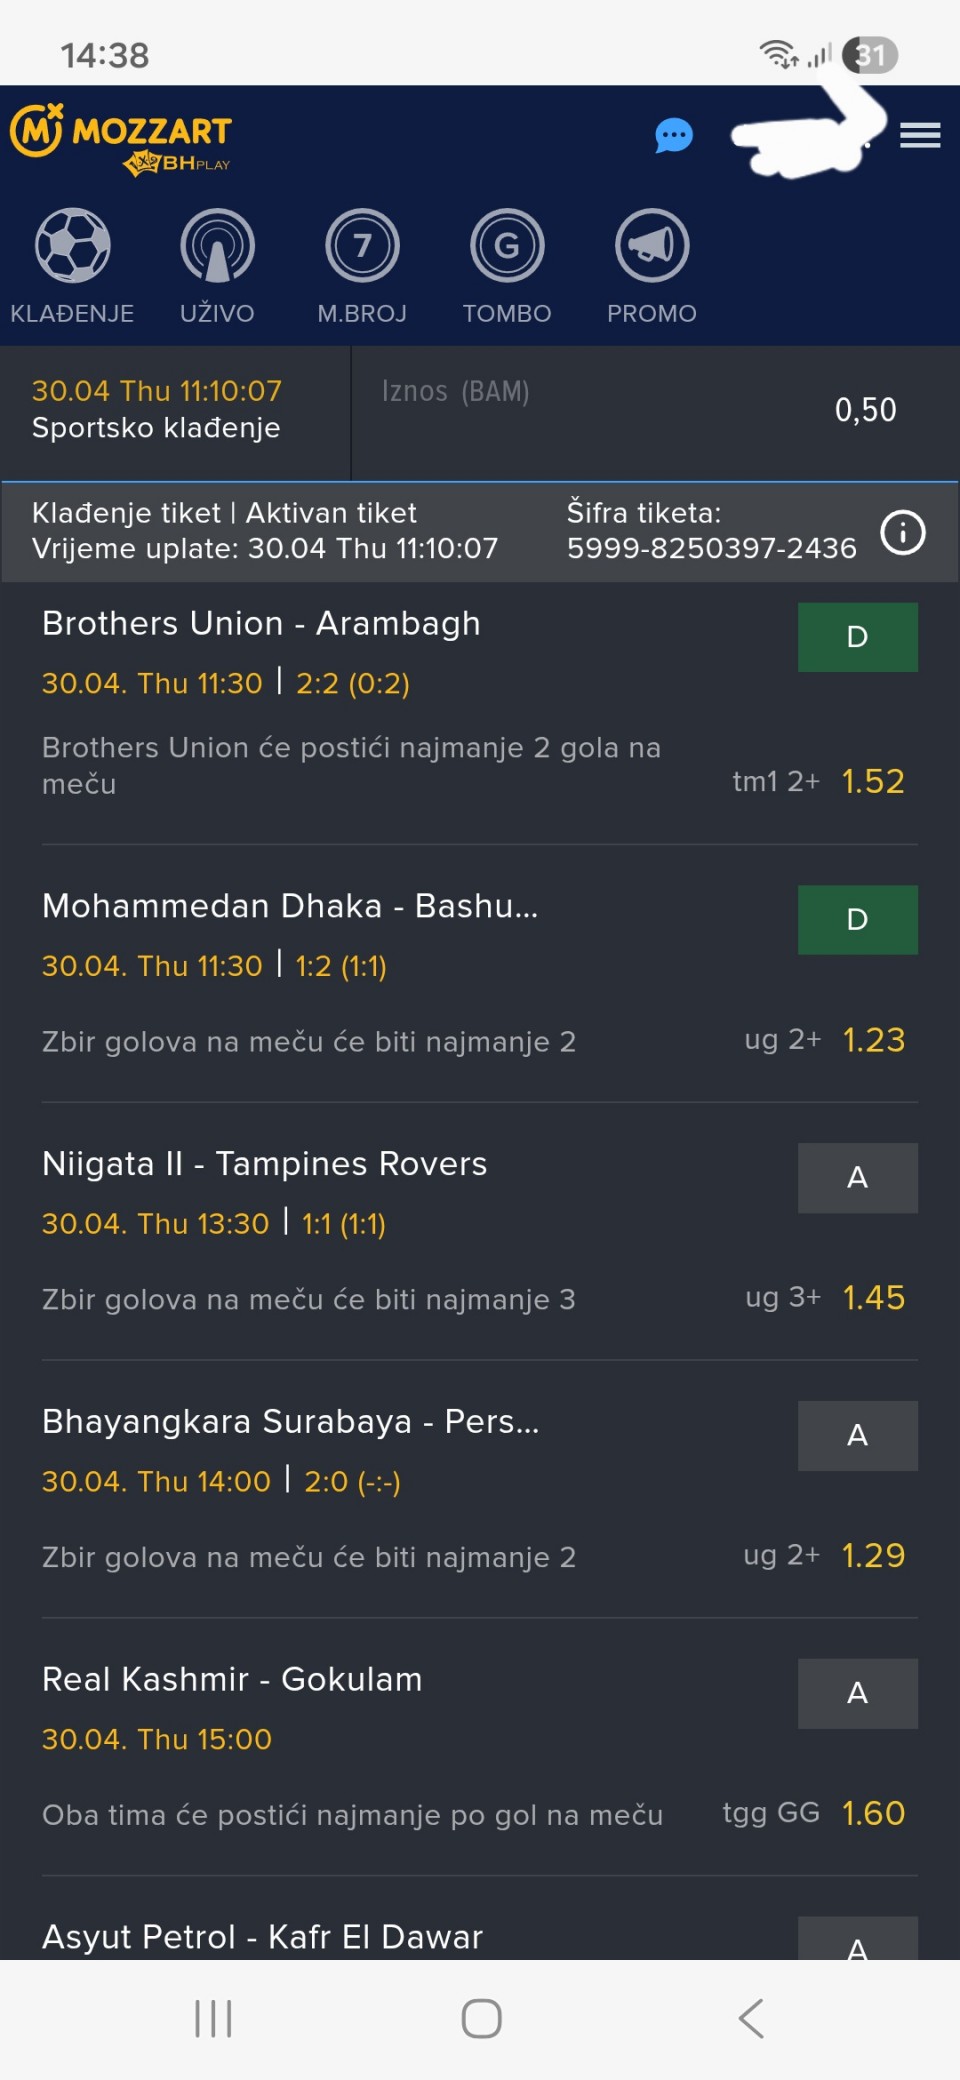
Task: Open the blue chat bubble icon
Action: click(x=674, y=135)
